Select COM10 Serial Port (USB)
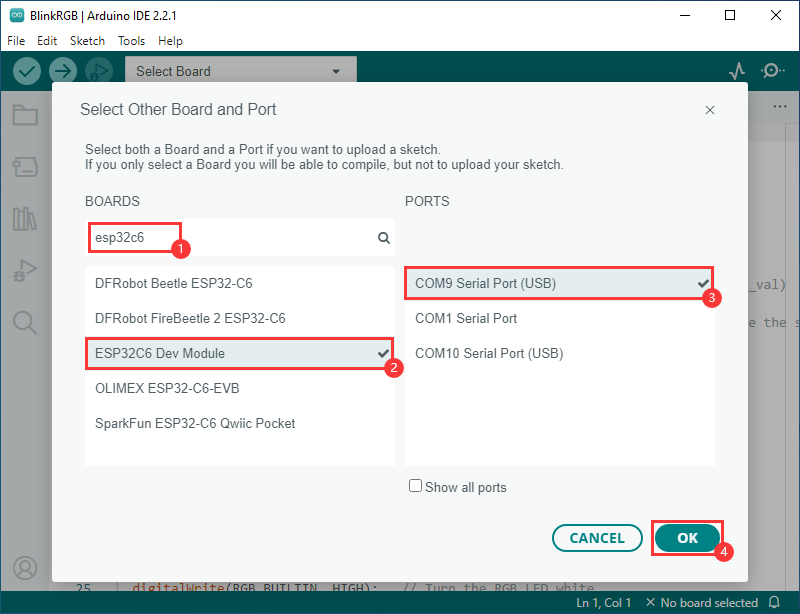 [560, 353]
